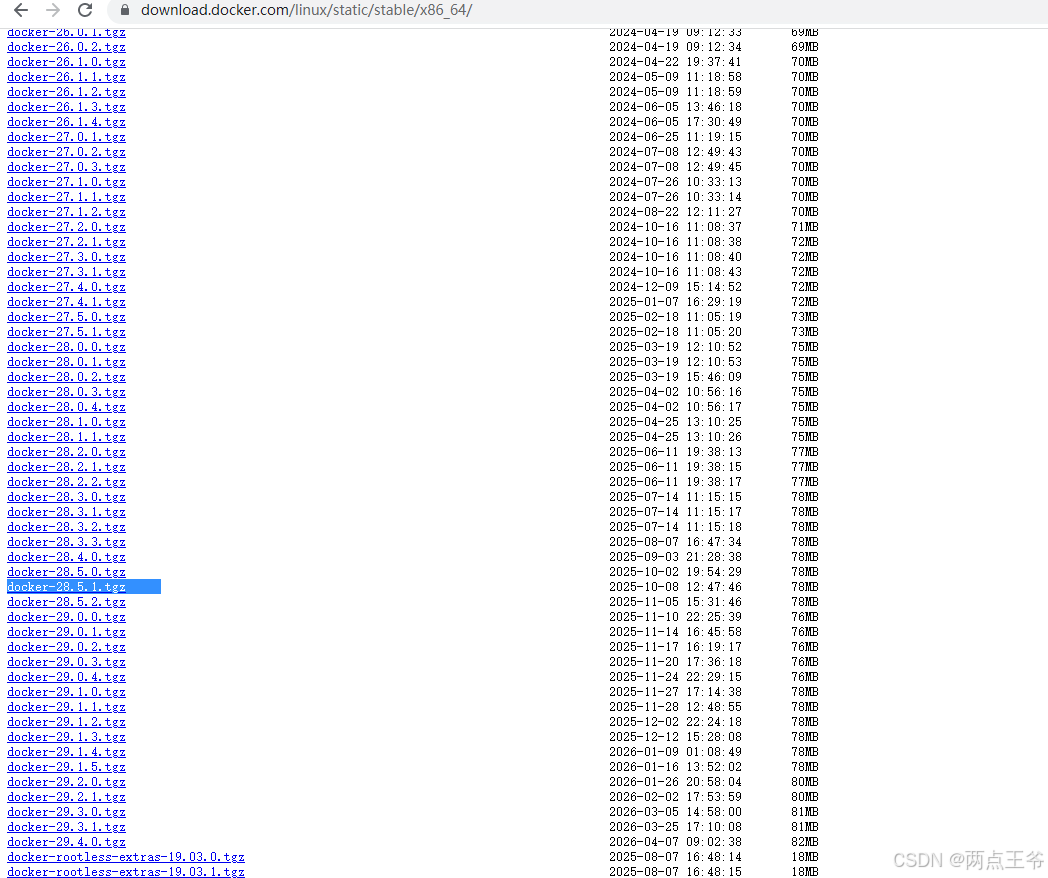Open the docker-29.0.0.tgz link

66,617
